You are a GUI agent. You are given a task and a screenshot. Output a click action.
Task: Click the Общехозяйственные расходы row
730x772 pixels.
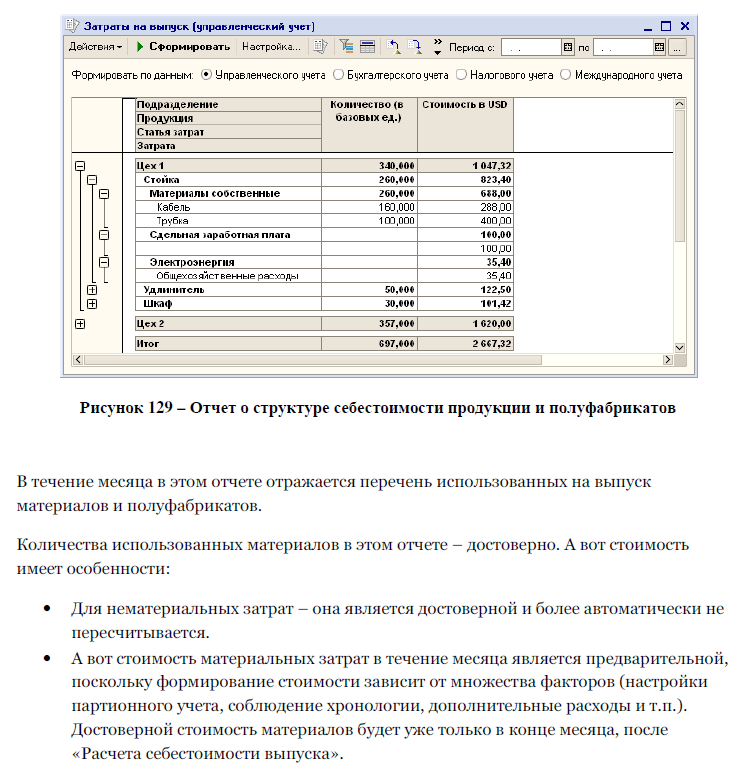point(227,276)
